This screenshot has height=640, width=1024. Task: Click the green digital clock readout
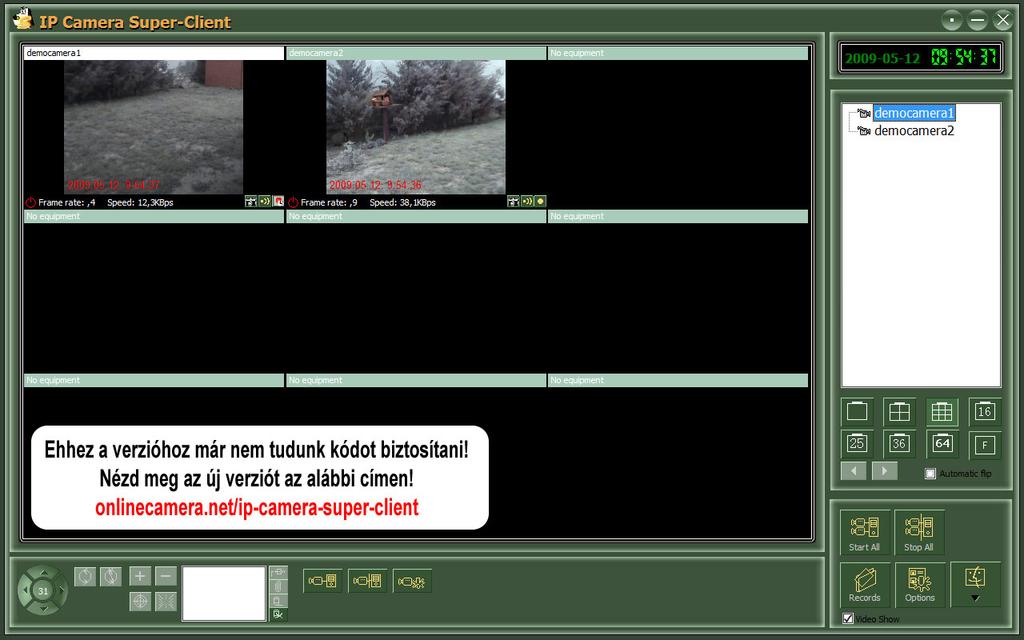pyautogui.click(x=964, y=57)
